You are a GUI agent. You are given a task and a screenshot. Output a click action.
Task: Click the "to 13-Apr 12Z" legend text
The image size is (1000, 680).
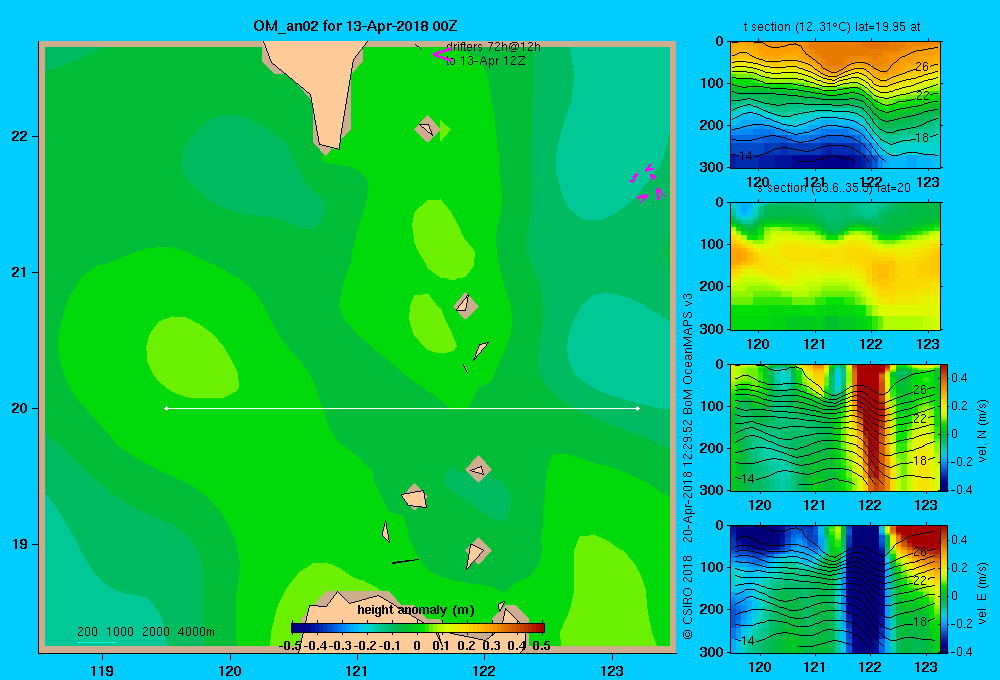coord(485,61)
